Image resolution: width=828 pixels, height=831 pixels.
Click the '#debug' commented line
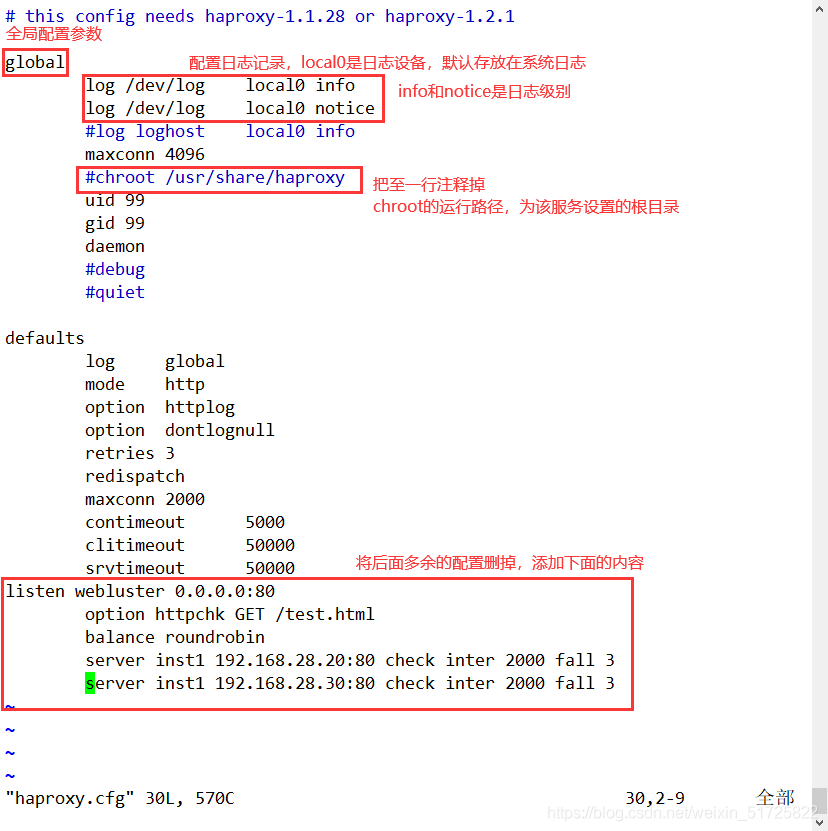coord(115,269)
